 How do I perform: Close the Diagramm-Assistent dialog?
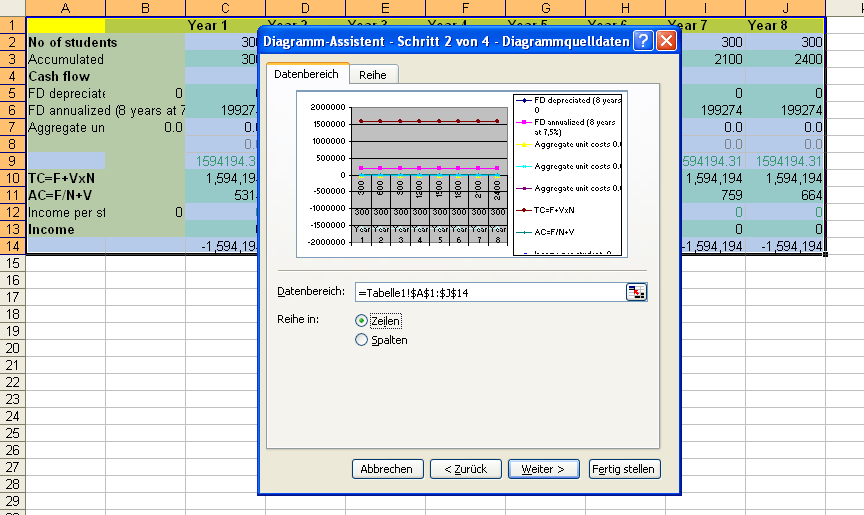point(666,41)
